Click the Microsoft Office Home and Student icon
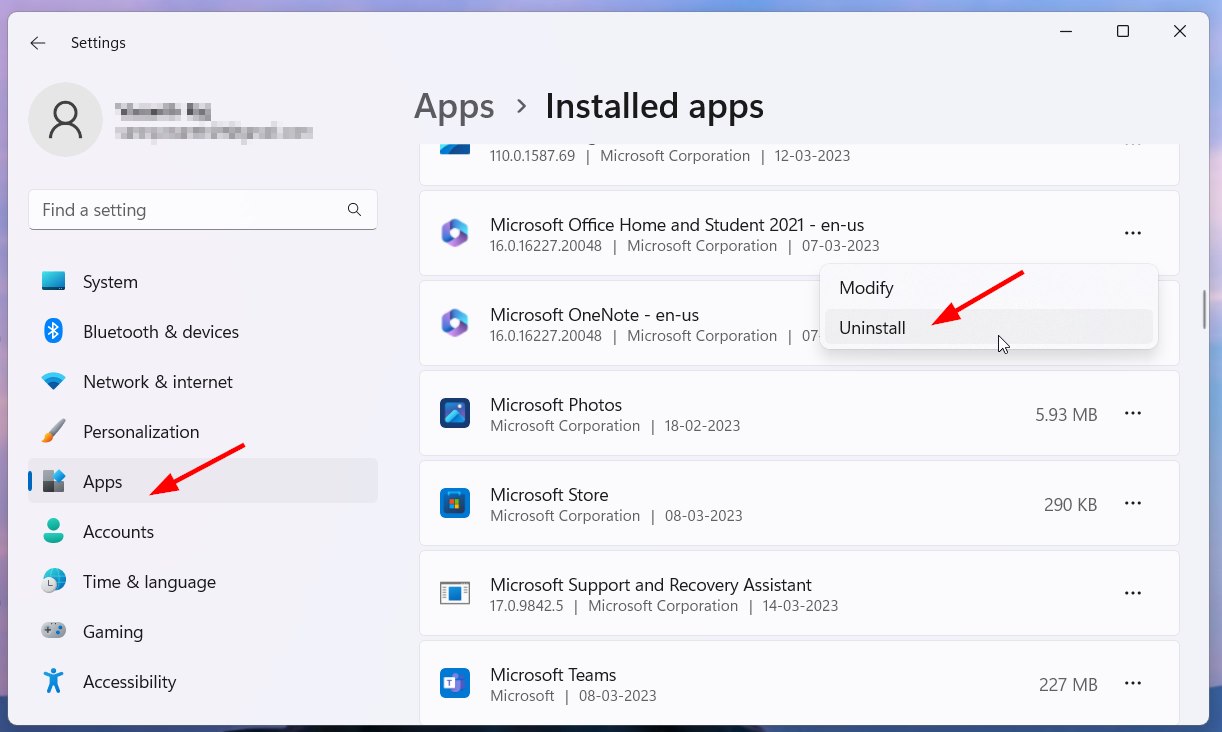1222x732 pixels. click(455, 233)
